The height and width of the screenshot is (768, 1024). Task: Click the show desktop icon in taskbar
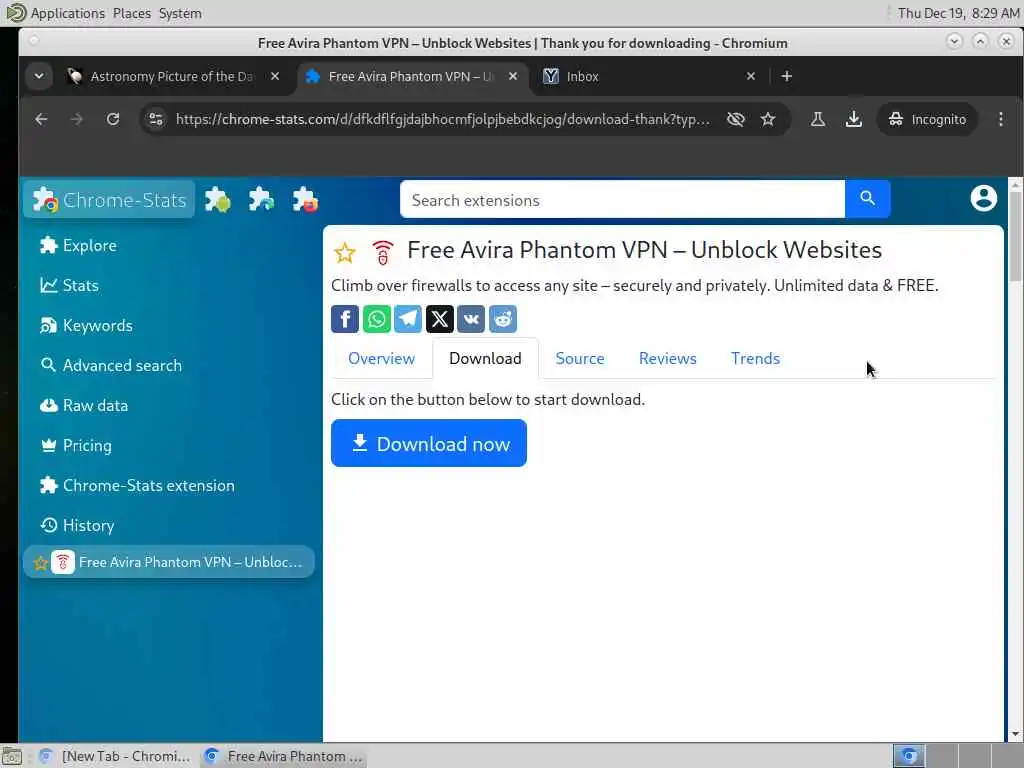(12, 756)
